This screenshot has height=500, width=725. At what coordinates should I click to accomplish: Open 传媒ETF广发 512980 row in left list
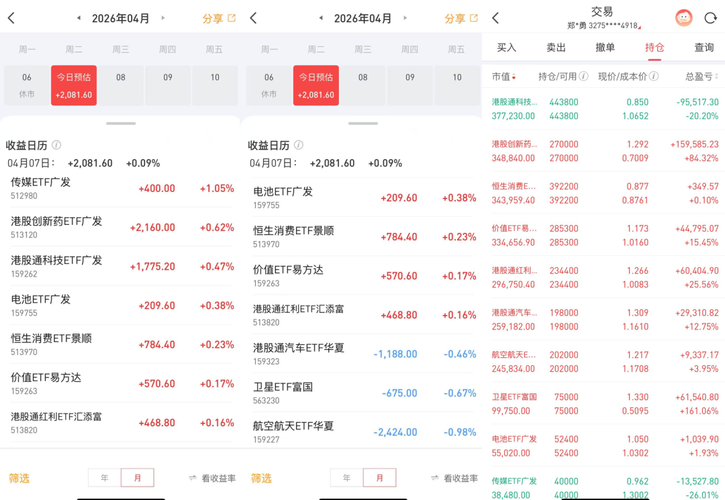(x=121, y=188)
